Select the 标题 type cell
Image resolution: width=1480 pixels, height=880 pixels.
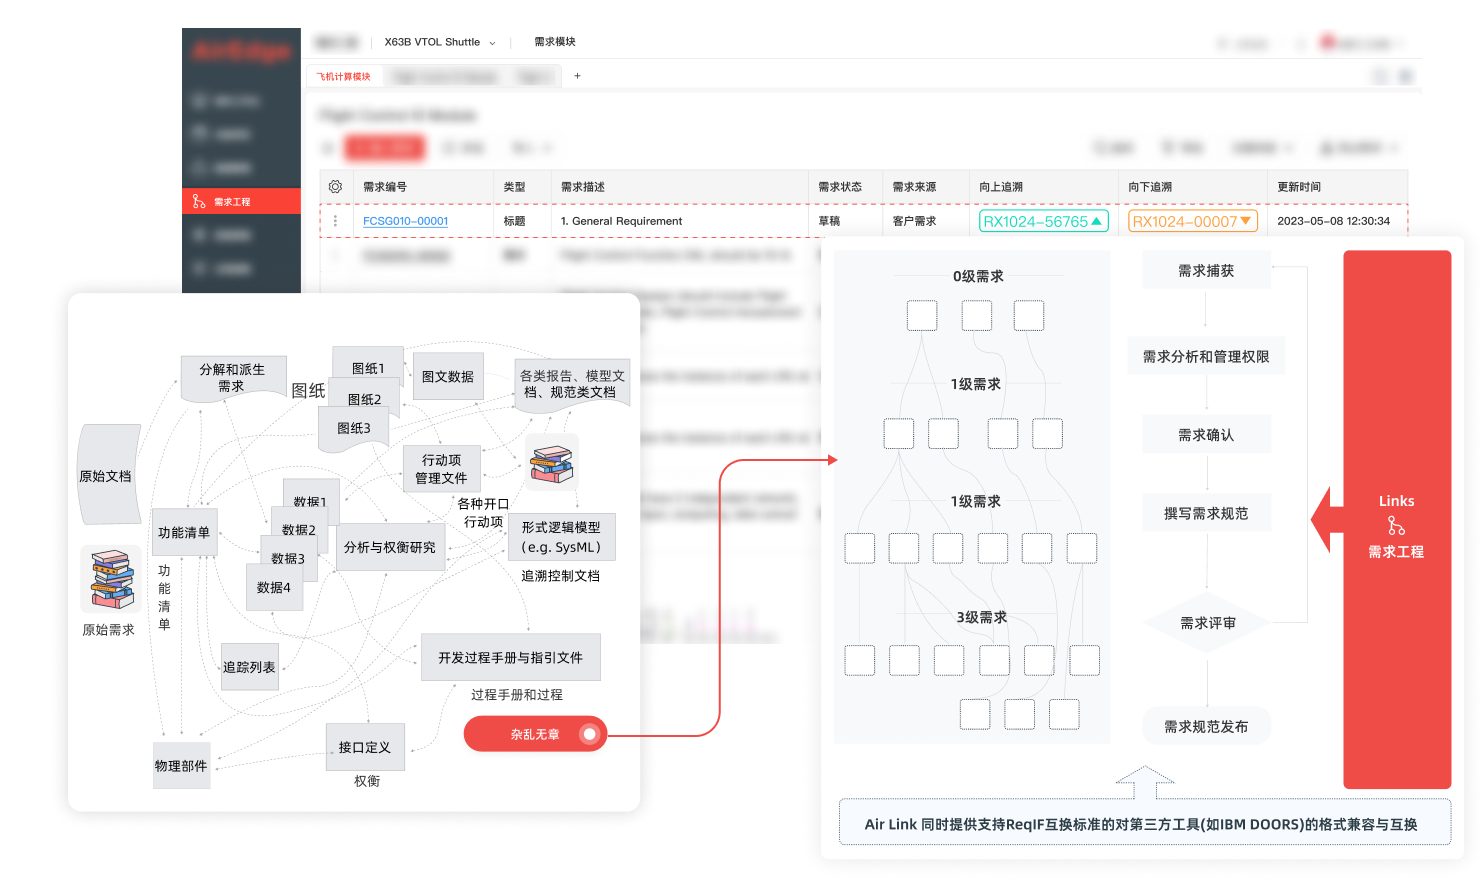point(514,221)
